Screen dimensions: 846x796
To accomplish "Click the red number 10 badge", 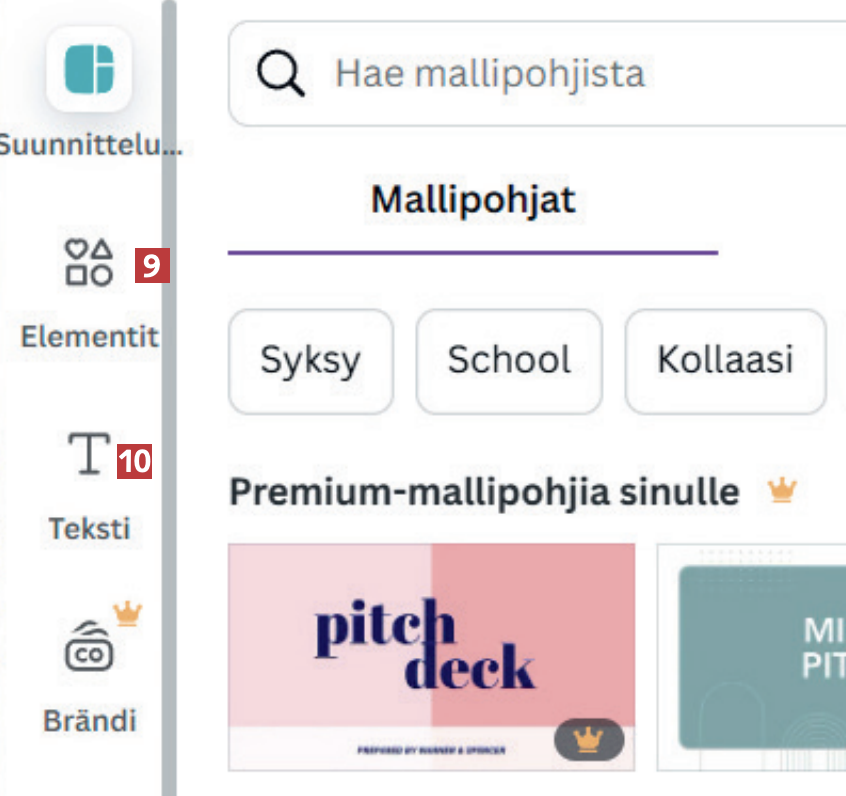I will point(134,462).
